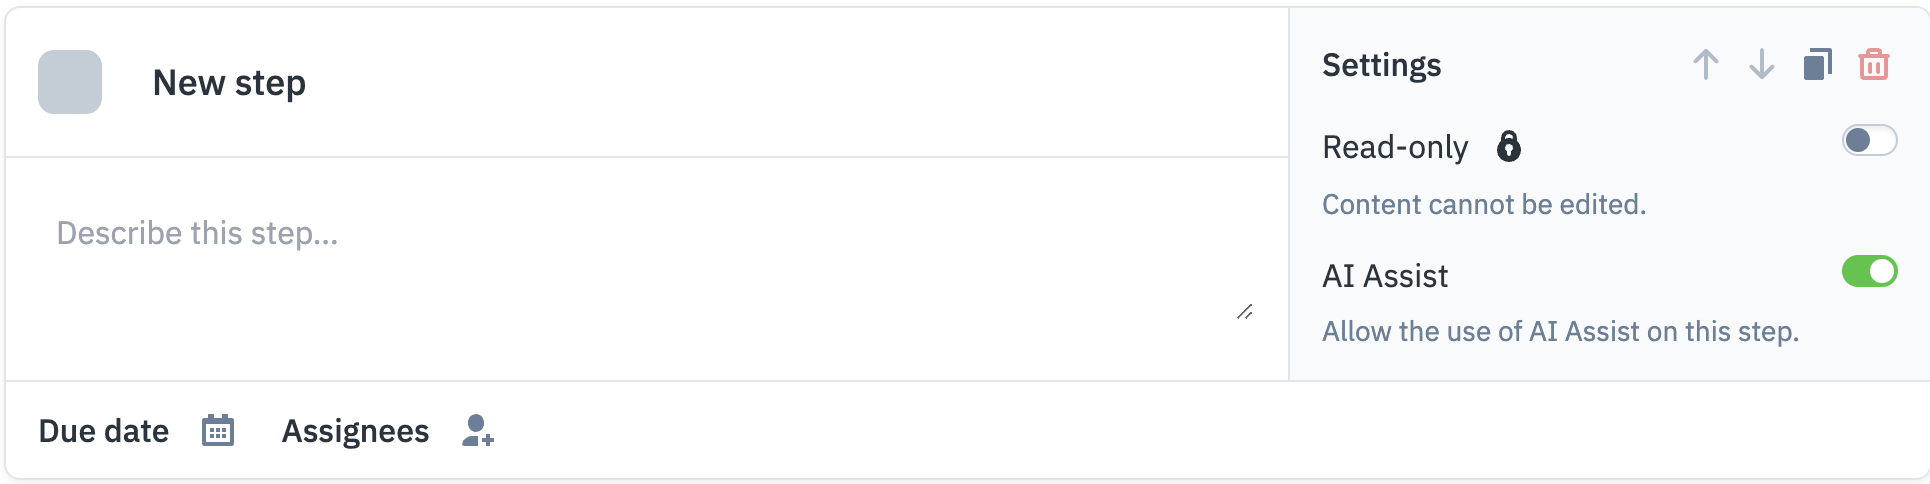Click the "AI Assist" setting label
Screen dimensions: 1930x484
click(x=1385, y=276)
